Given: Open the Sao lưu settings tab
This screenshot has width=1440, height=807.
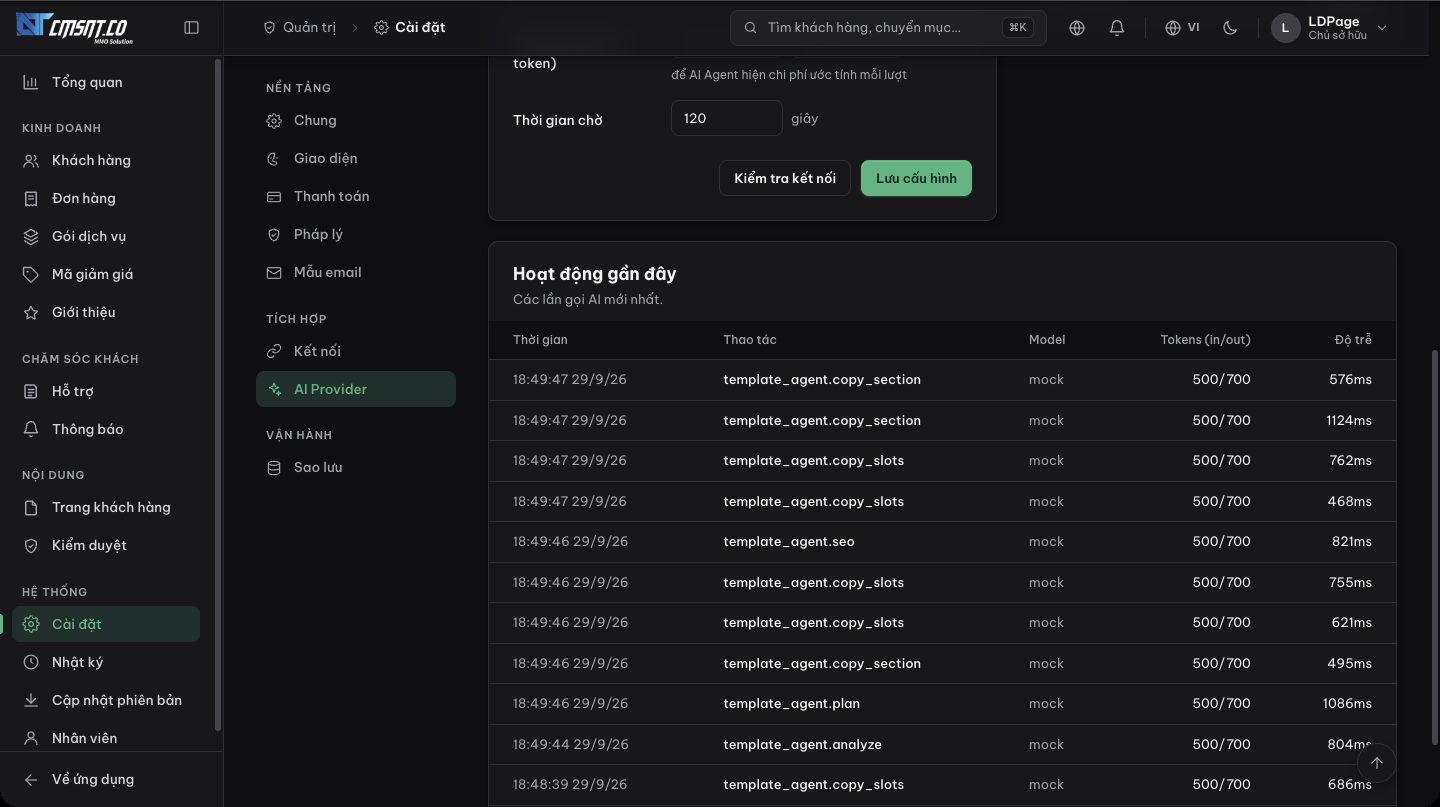Looking at the screenshot, I should click(x=356, y=467).
